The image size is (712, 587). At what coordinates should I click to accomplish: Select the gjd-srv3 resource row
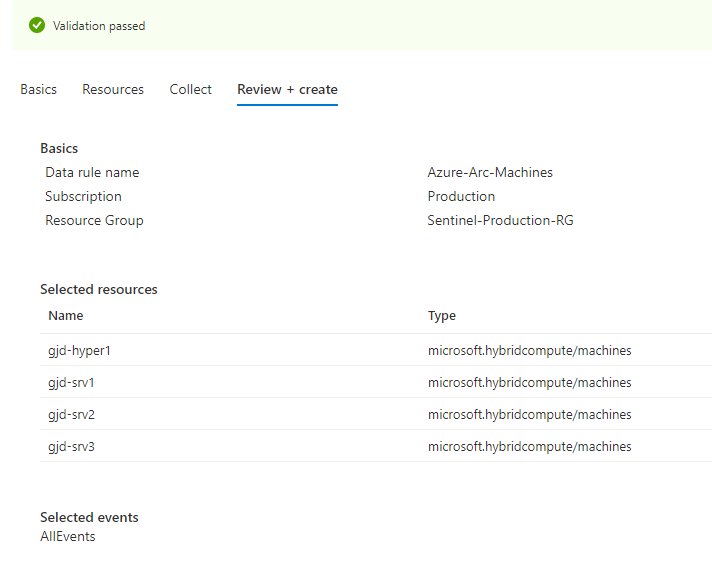(71, 446)
